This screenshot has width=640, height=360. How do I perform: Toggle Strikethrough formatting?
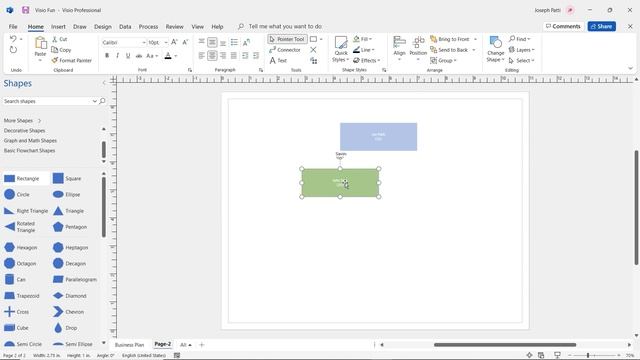(139, 56)
